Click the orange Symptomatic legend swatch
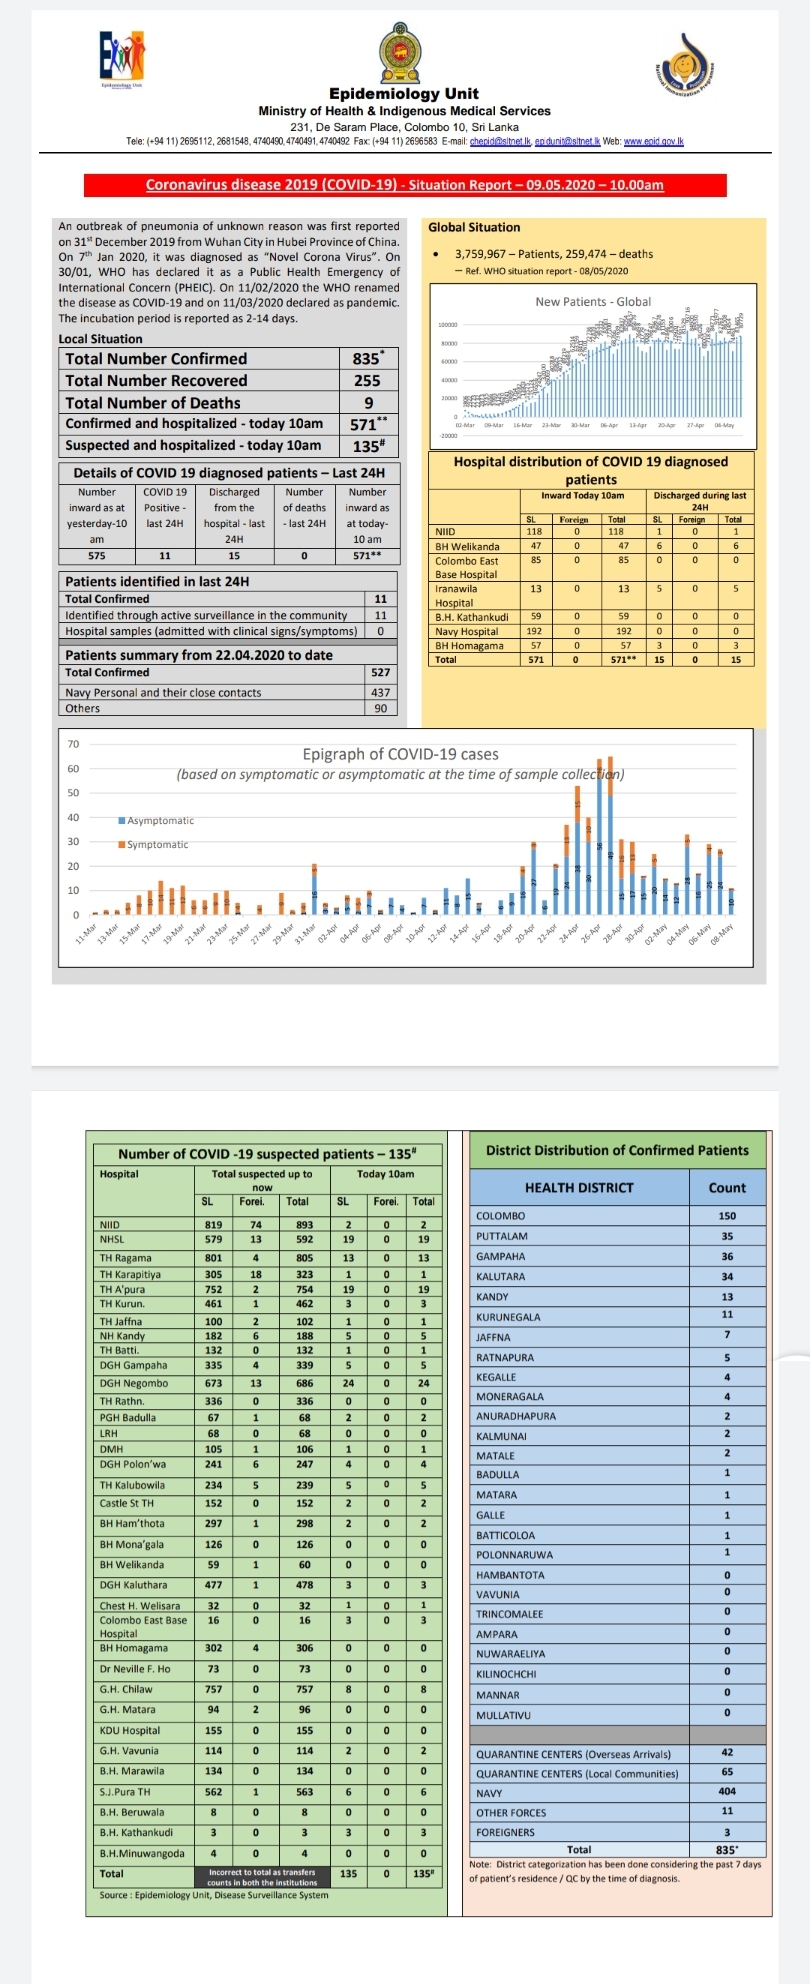 coord(123,845)
